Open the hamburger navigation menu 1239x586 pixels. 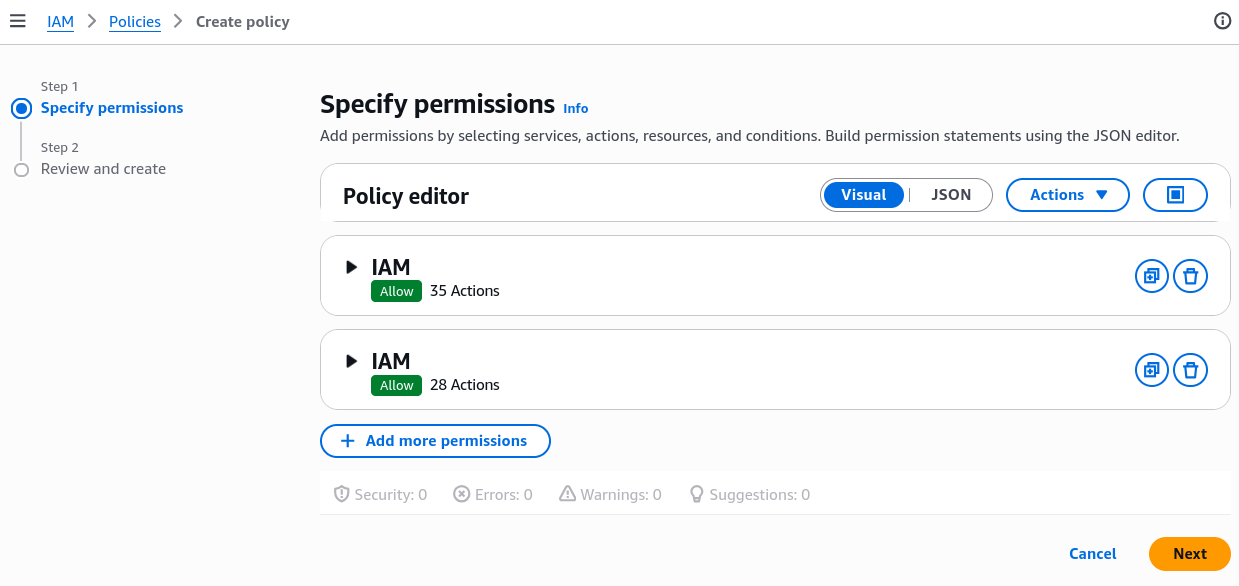(x=17, y=21)
